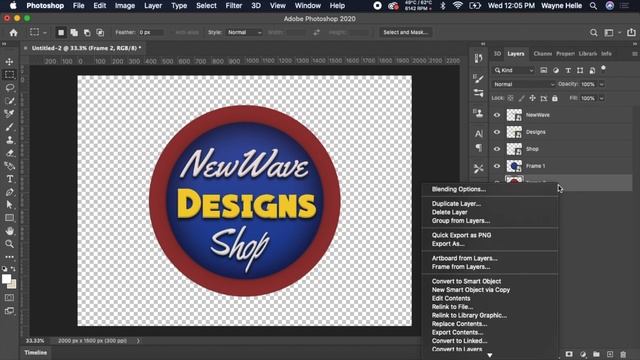The width and height of the screenshot is (640, 360).
Task: Choose New selection mode icon
Action: click(61, 33)
